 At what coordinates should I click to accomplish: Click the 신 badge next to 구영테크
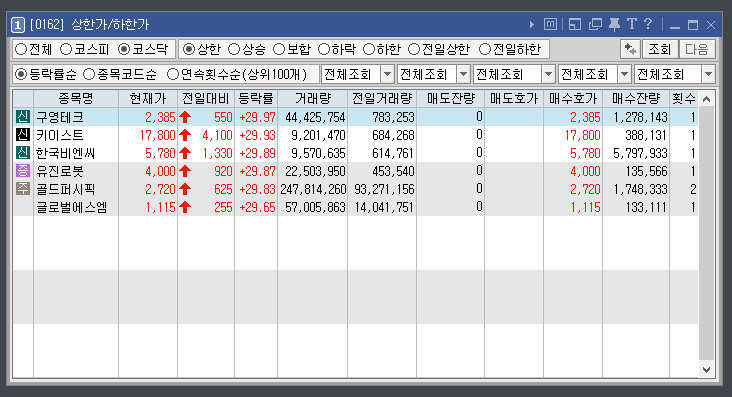(x=23, y=117)
